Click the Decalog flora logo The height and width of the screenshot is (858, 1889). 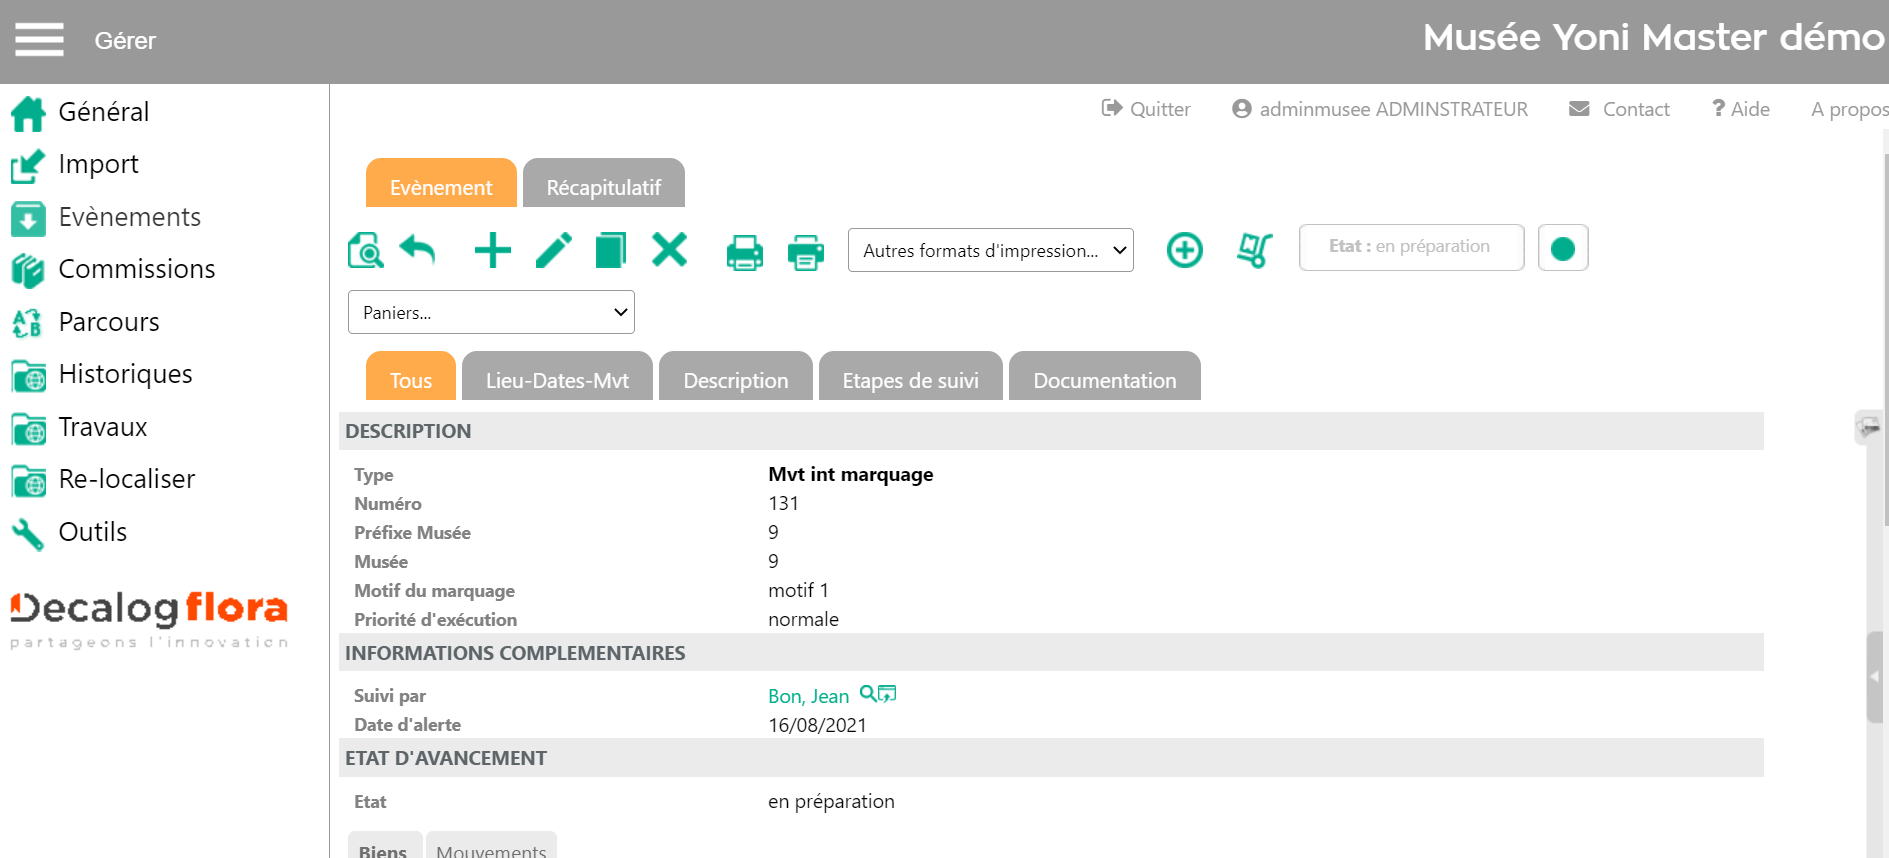pyautogui.click(x=149, y=620)
